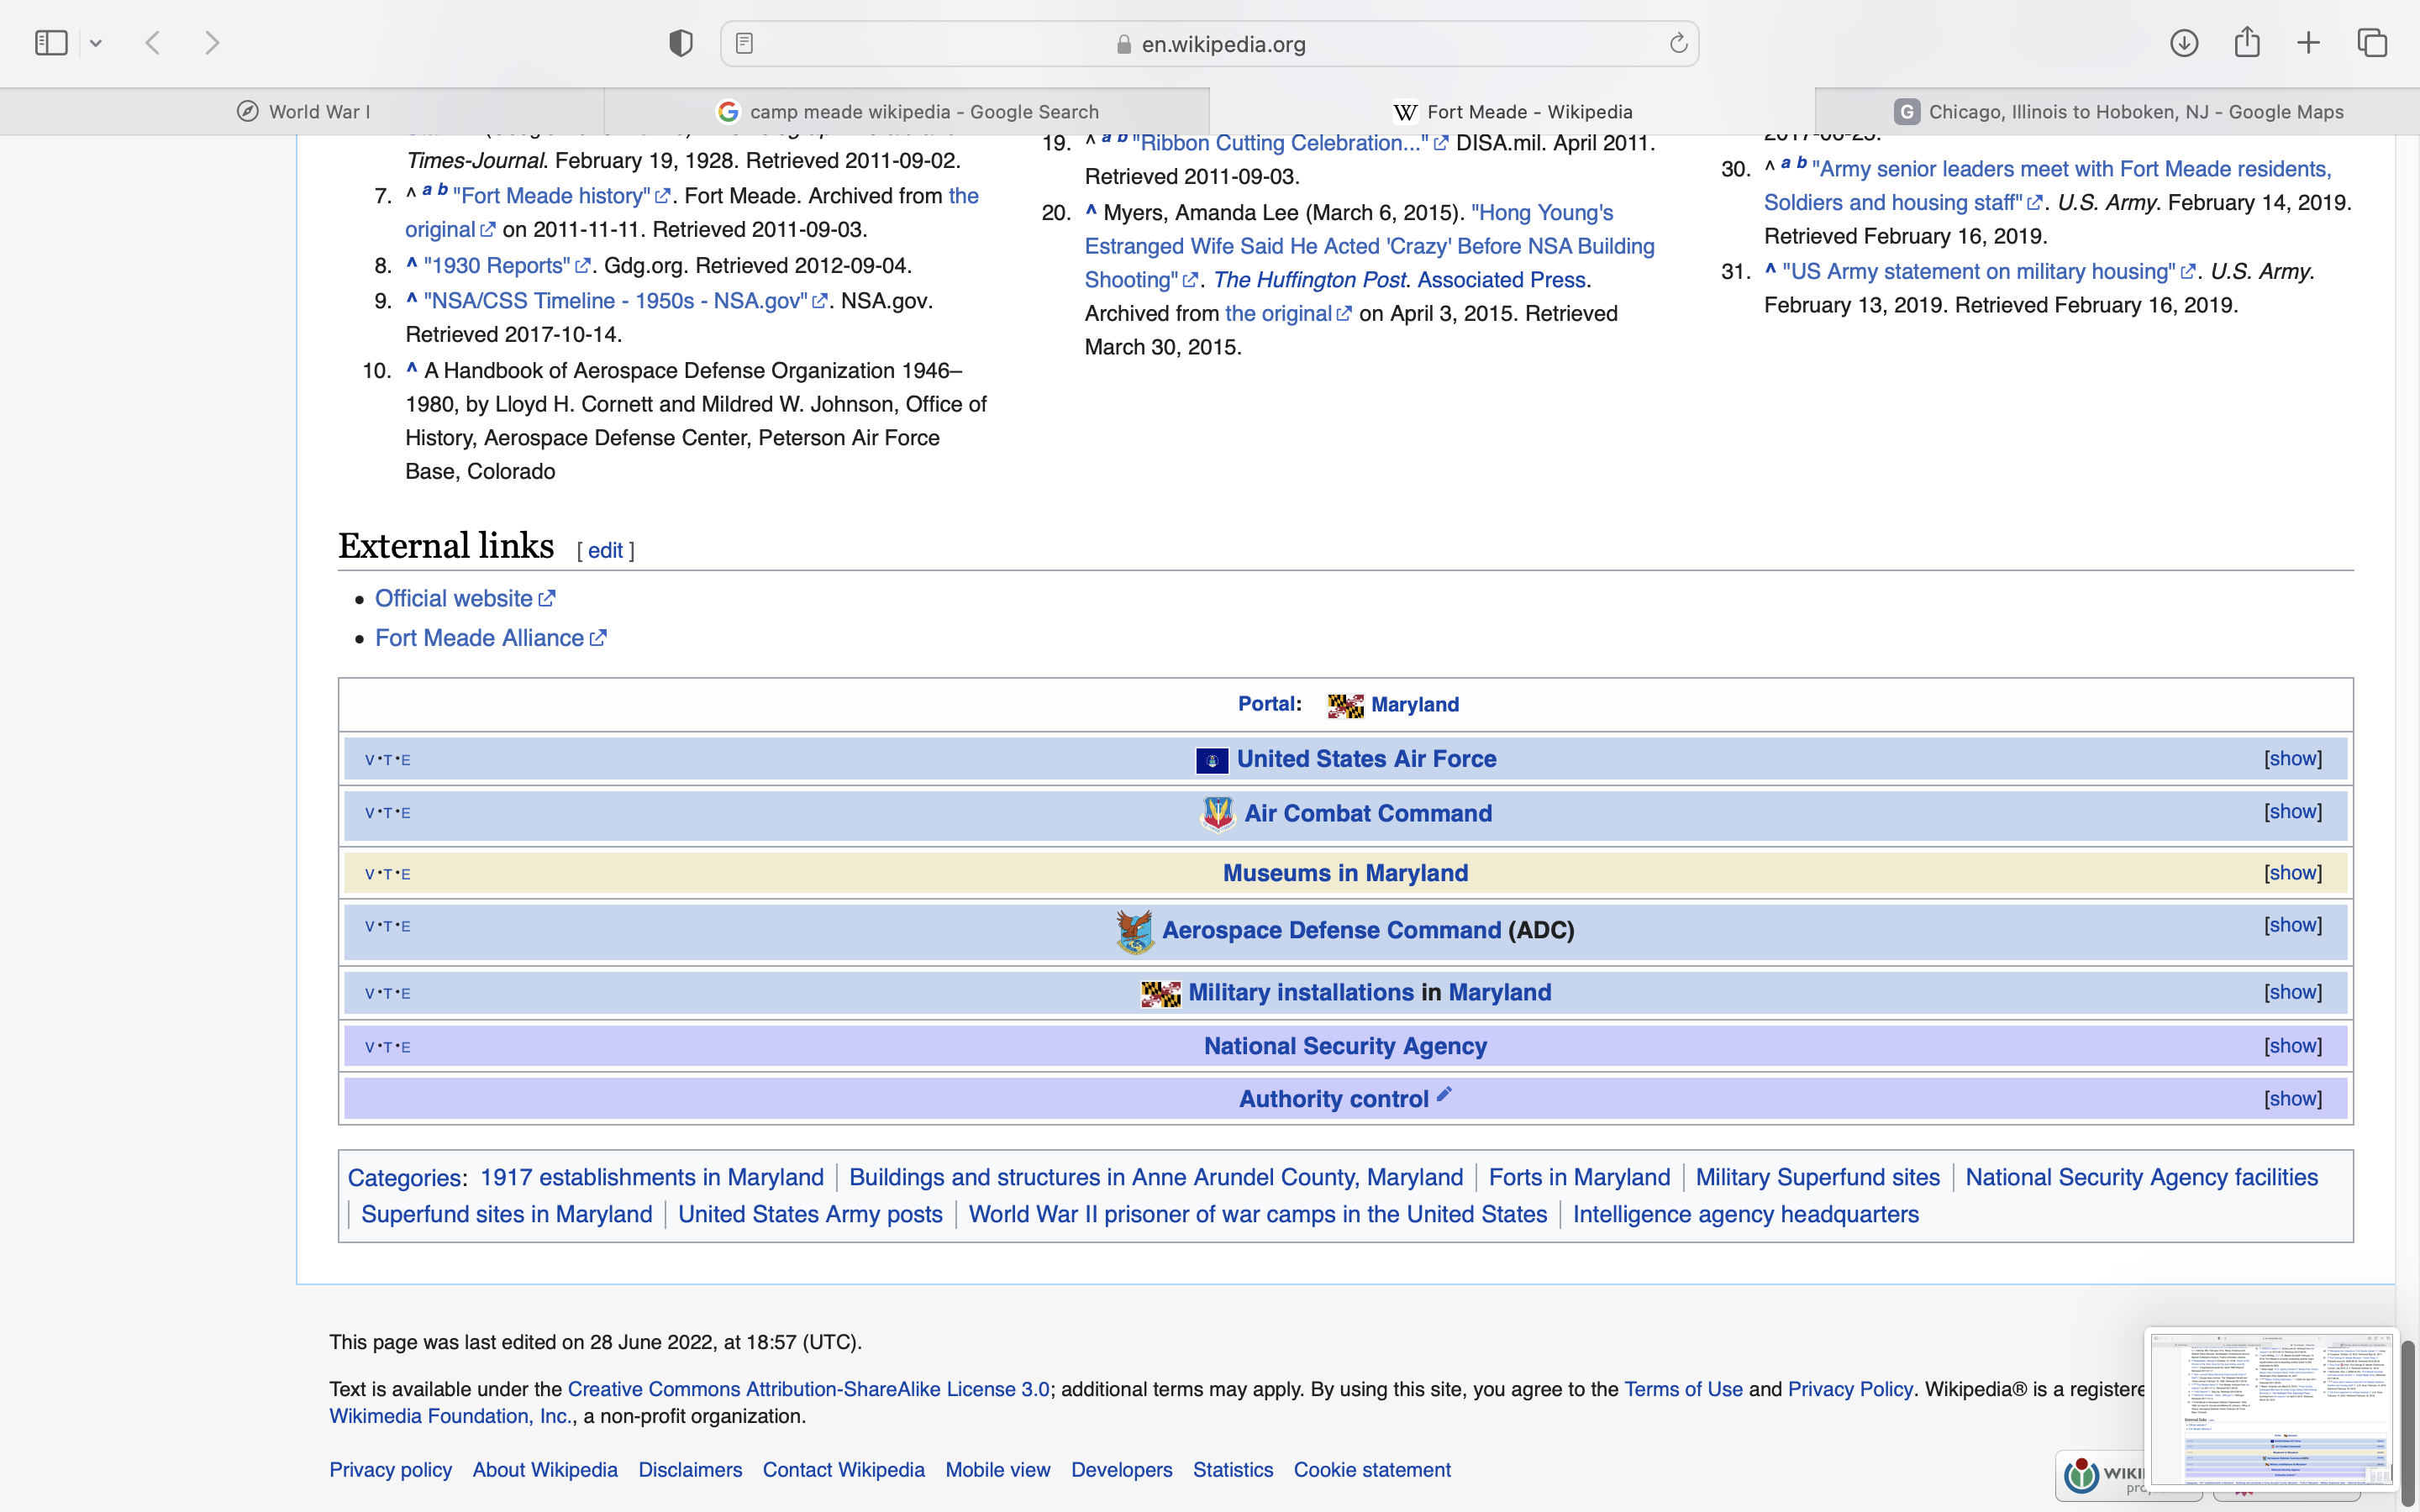
Task: Show the tab overview icon
Action: [2372, 43]
